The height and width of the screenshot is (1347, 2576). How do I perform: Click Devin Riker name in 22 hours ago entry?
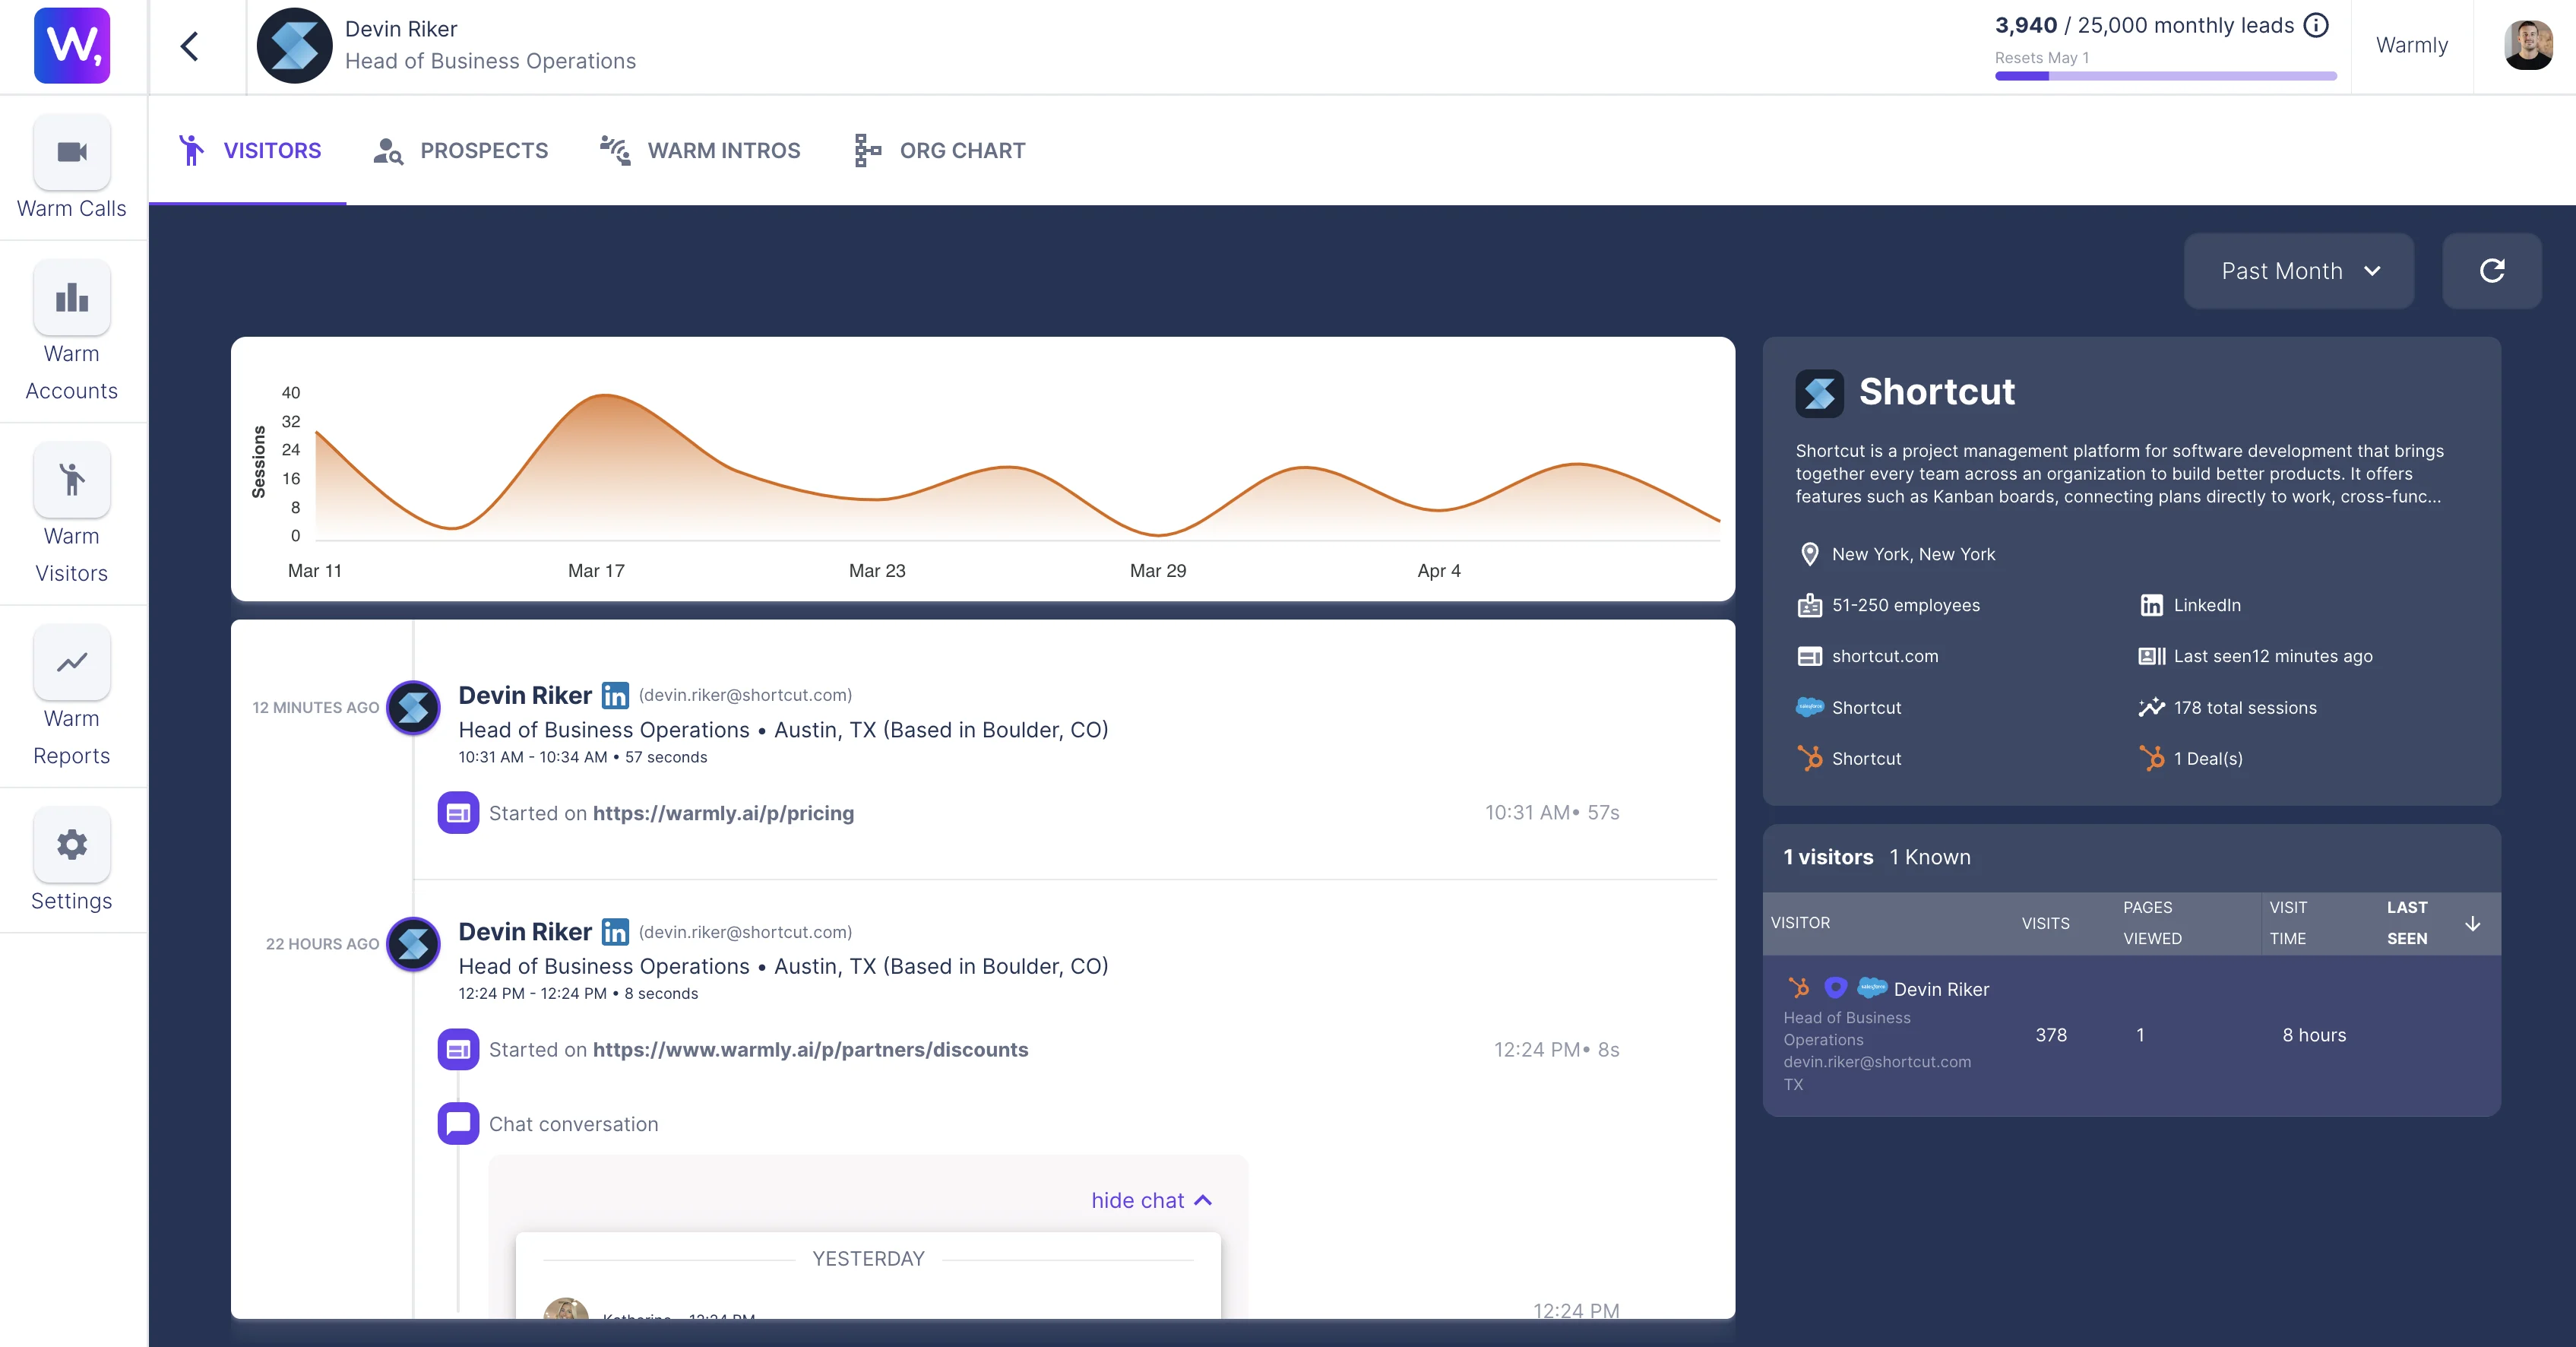tap(525, 932)
